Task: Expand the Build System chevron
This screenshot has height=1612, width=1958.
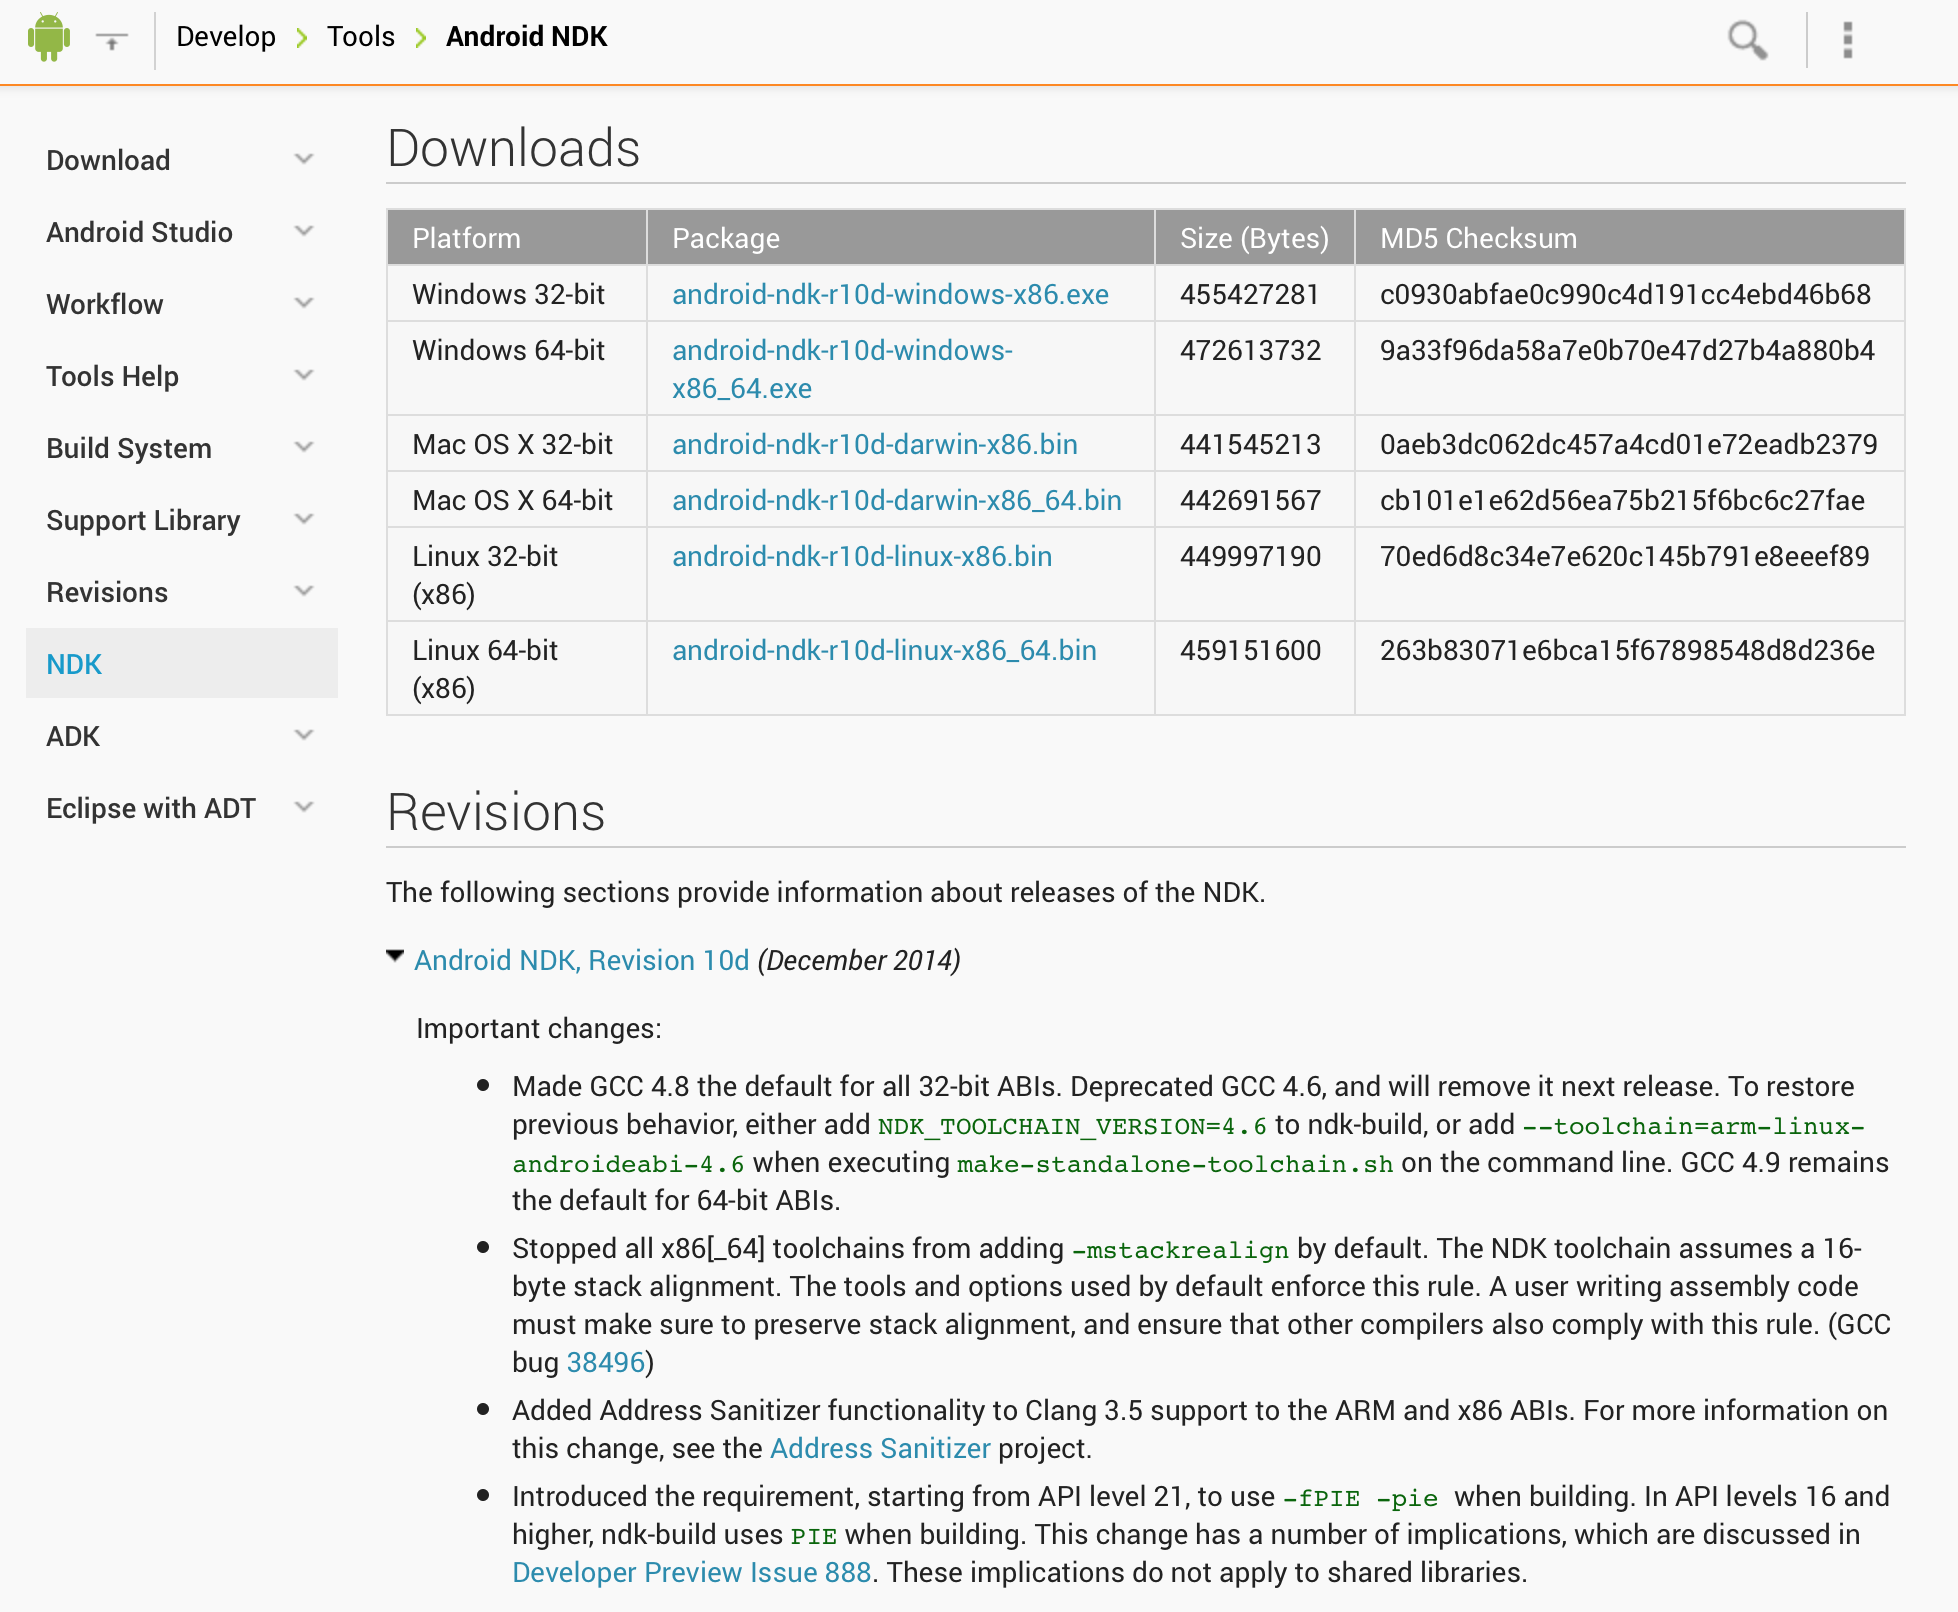Action: (x=304, y=447)
